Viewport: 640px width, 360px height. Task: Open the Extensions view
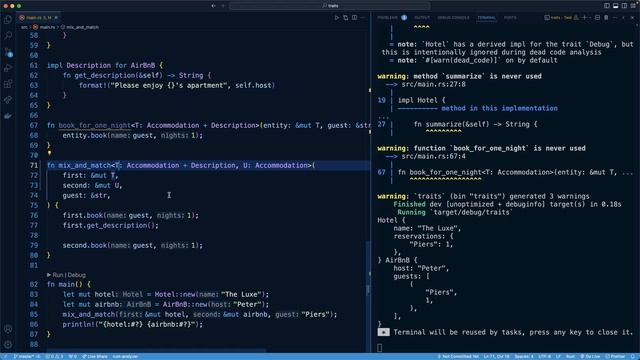8,84
